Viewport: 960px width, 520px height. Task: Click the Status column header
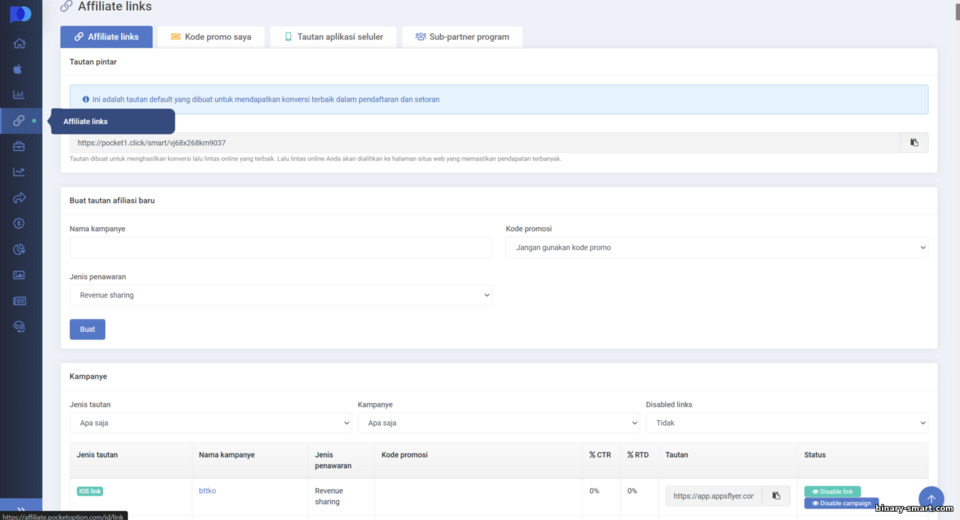[815, 455]
